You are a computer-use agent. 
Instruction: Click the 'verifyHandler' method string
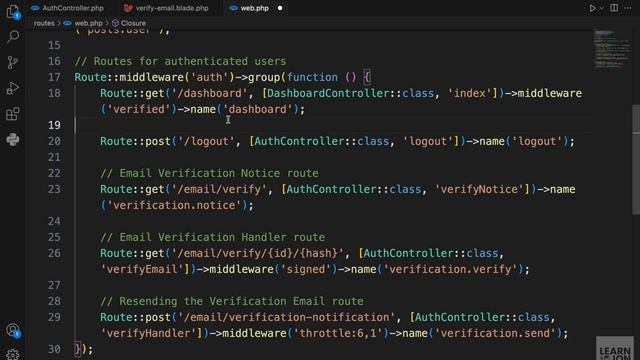148,333
